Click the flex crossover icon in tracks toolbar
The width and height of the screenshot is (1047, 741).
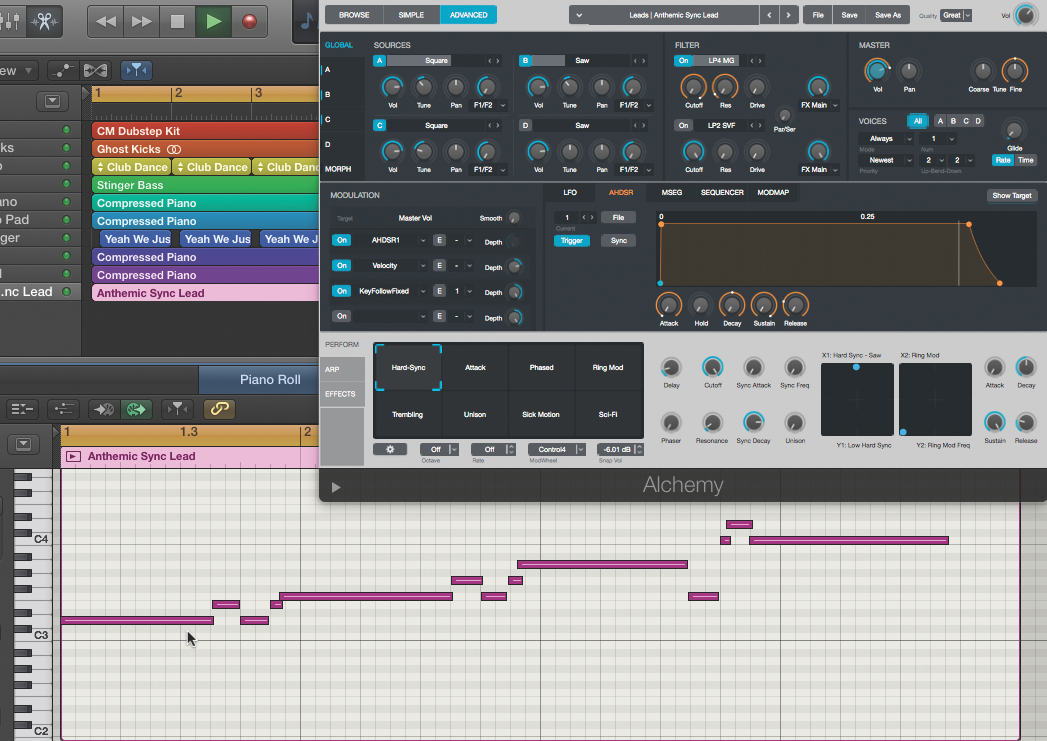point(95,70)
